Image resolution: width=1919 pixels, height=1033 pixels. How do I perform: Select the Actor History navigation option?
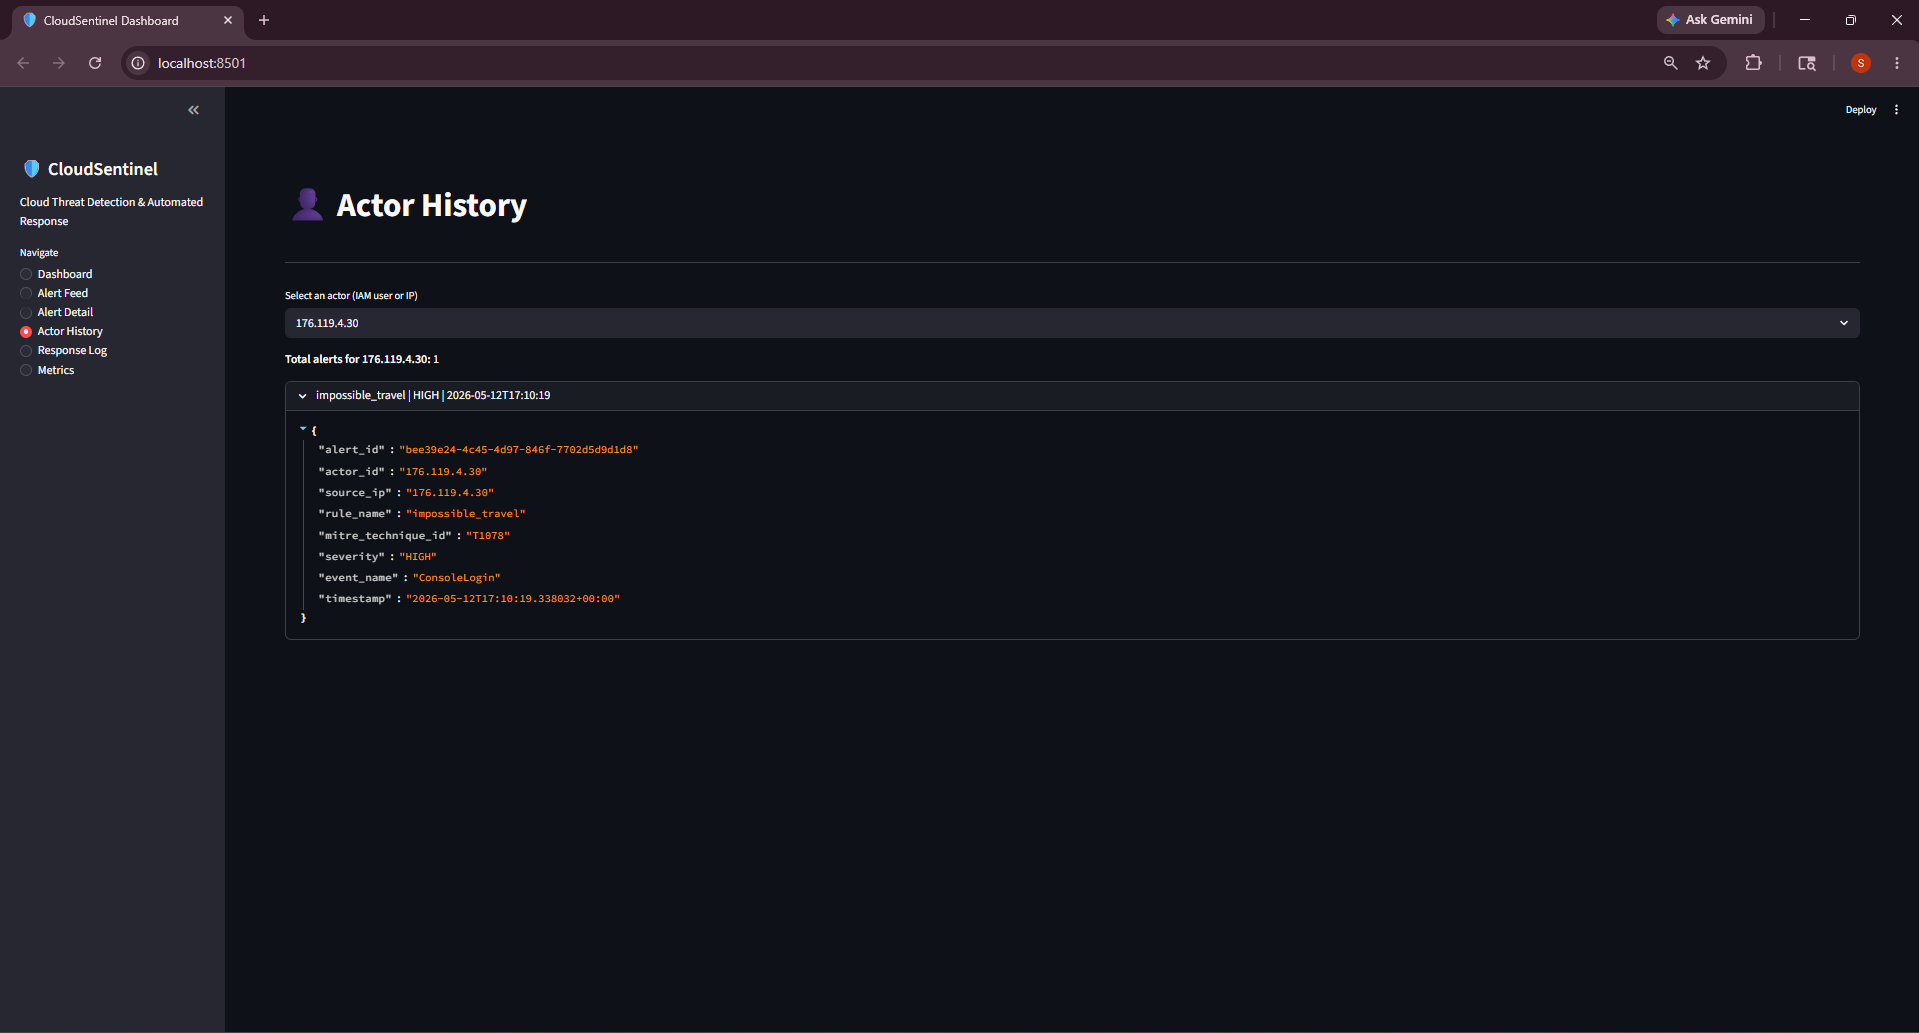point(61,331)
